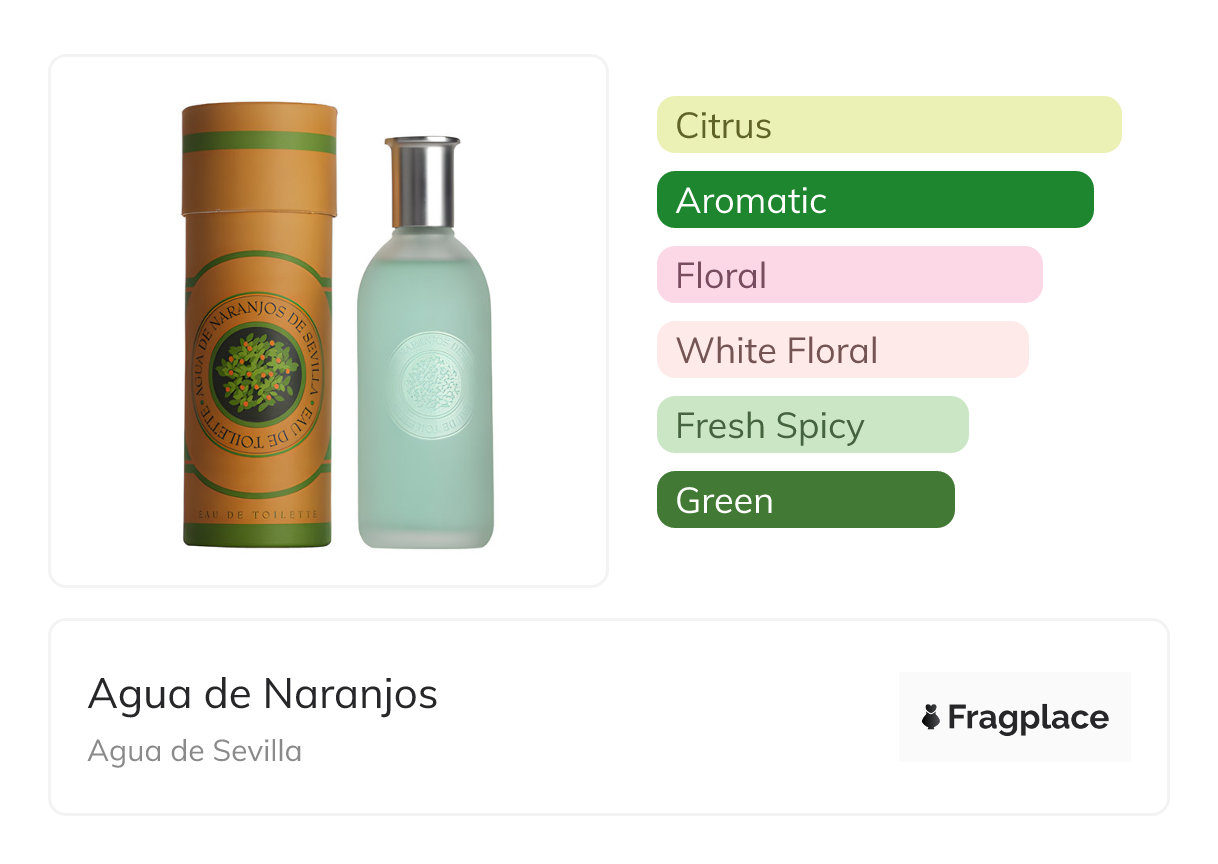Click the product info card
Viewport: 1218px width, 864px height.
click(x=609, y=717)
